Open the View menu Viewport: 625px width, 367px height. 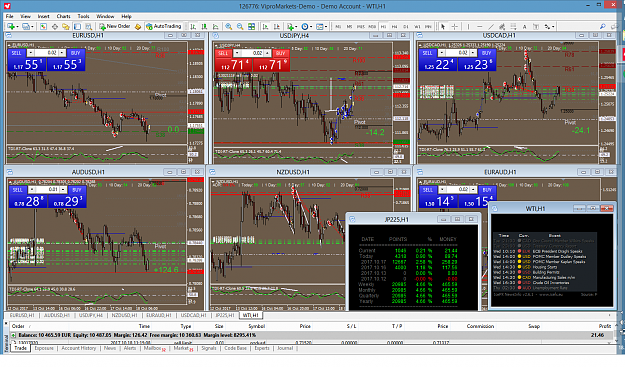26,16
